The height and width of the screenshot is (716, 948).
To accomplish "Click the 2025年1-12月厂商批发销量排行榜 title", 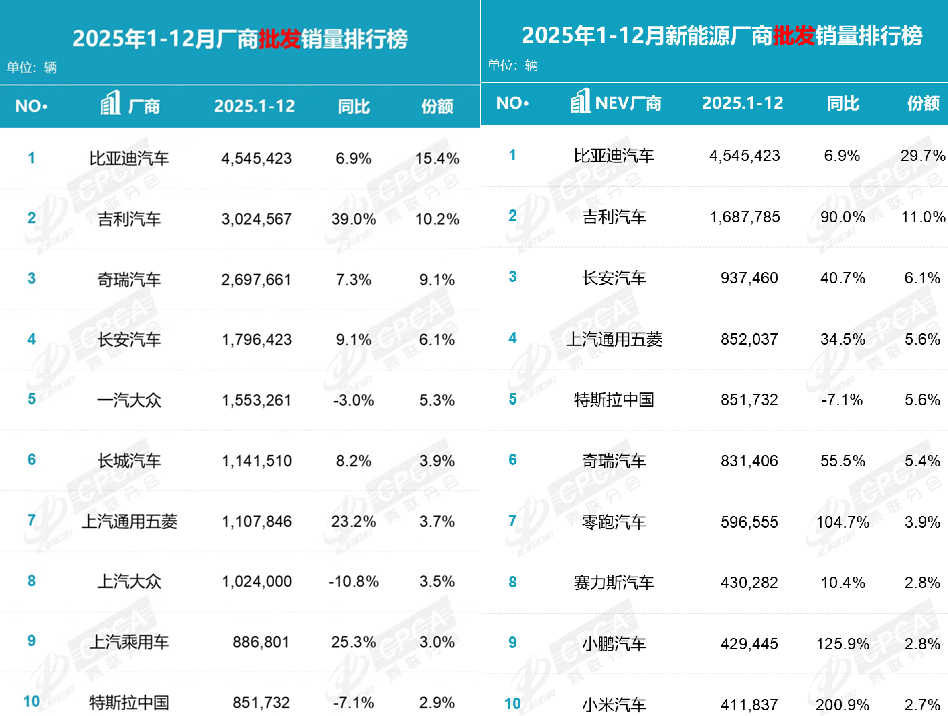I will (x=240, y=39).
